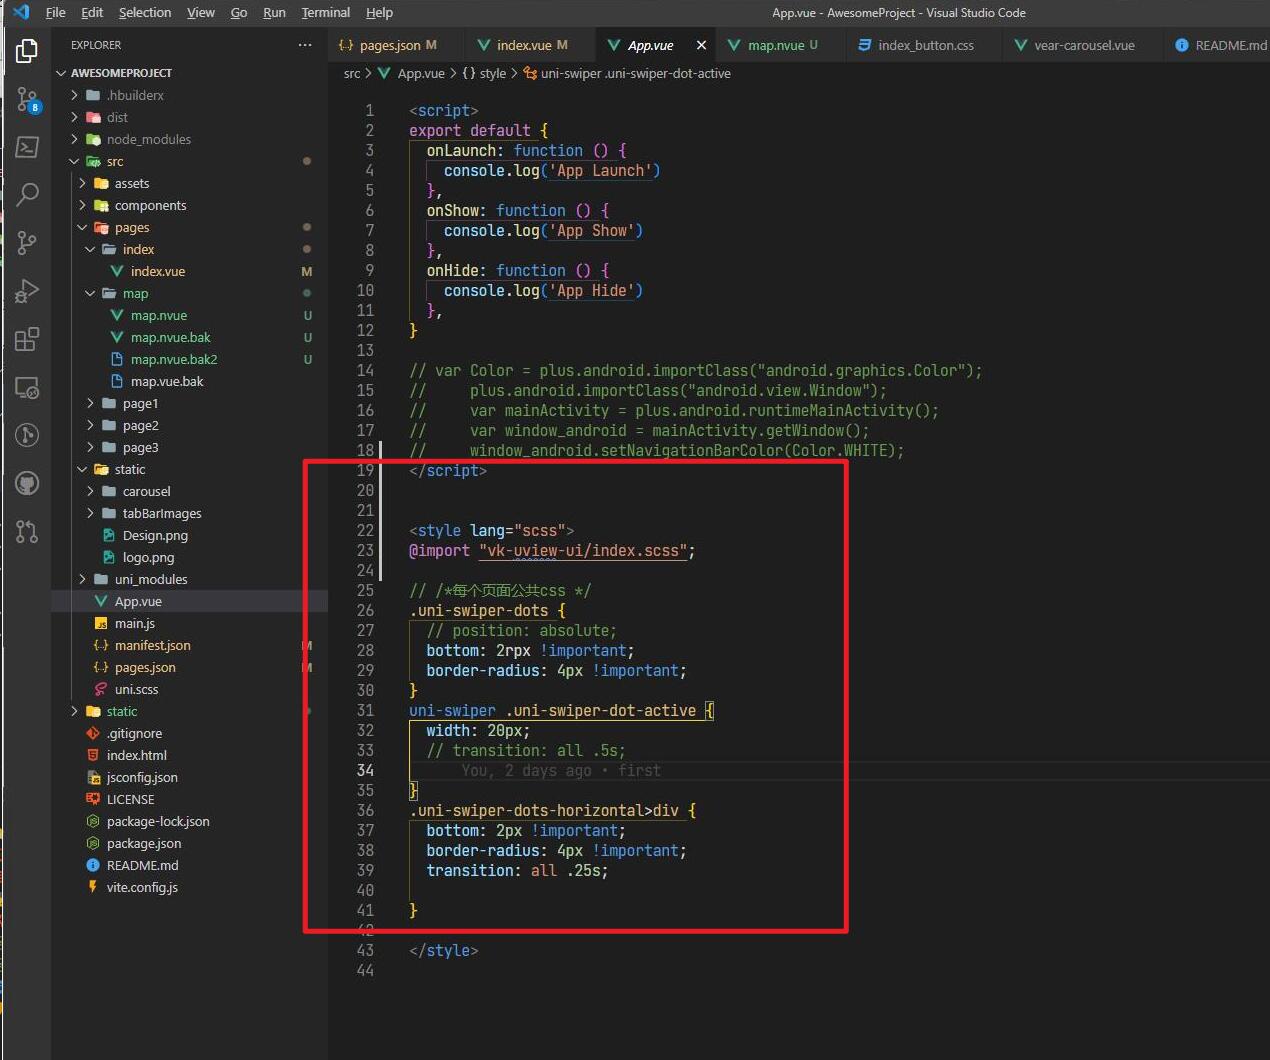Open the GitHub panel icon
1270x1060 pixels.
(27, 484)
